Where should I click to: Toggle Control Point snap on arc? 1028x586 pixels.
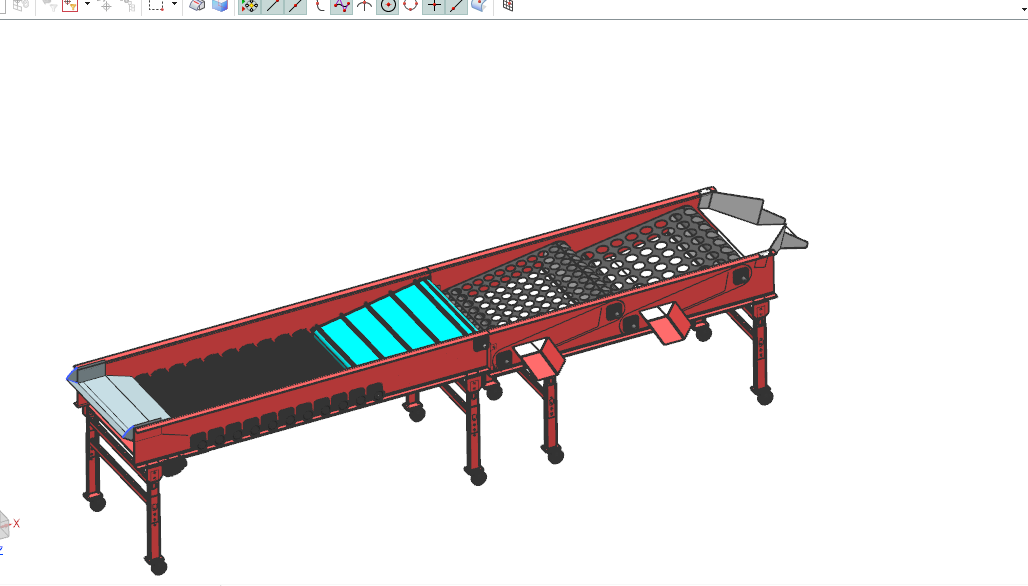click(x=319, y=6)
